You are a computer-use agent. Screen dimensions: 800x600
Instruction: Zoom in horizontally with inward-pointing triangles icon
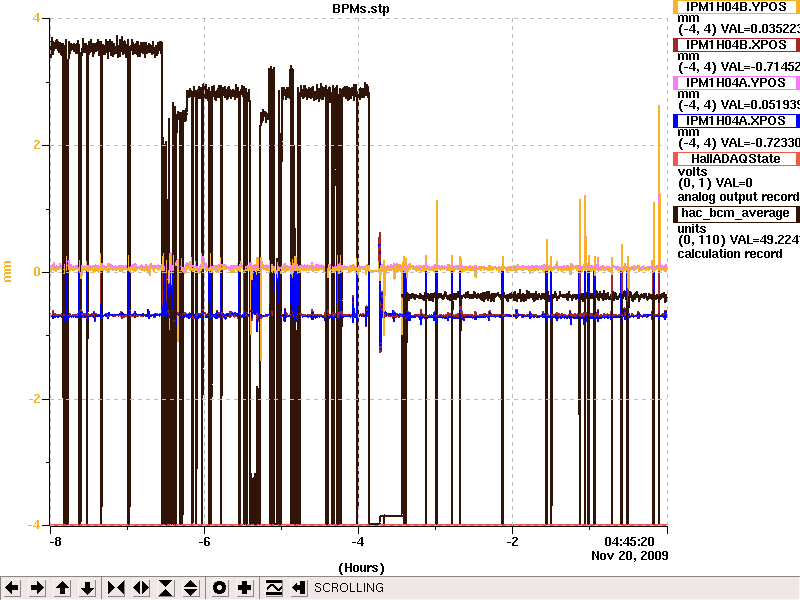116,588
